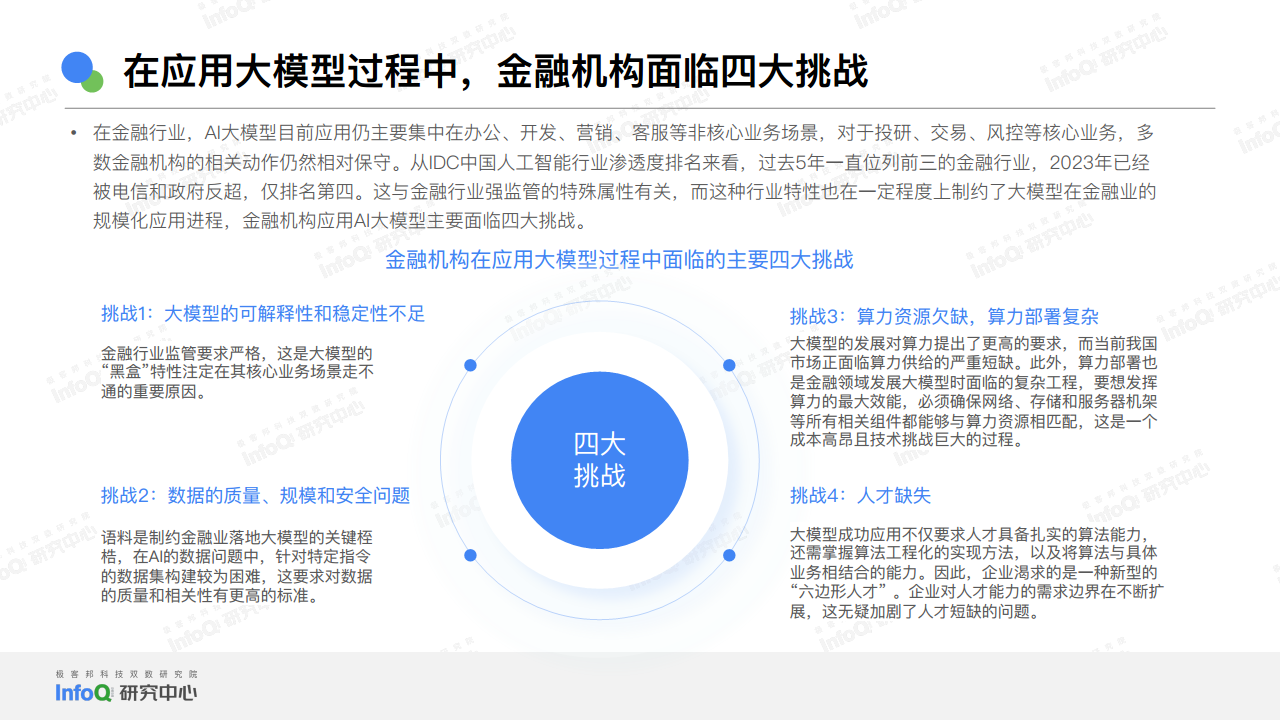Image resolution: width=1280 pixels, height=720 pixels.
Task: Click heading '挑战3：算力资源欠缺，算力部署复杂'
Action: coord(944,317)
